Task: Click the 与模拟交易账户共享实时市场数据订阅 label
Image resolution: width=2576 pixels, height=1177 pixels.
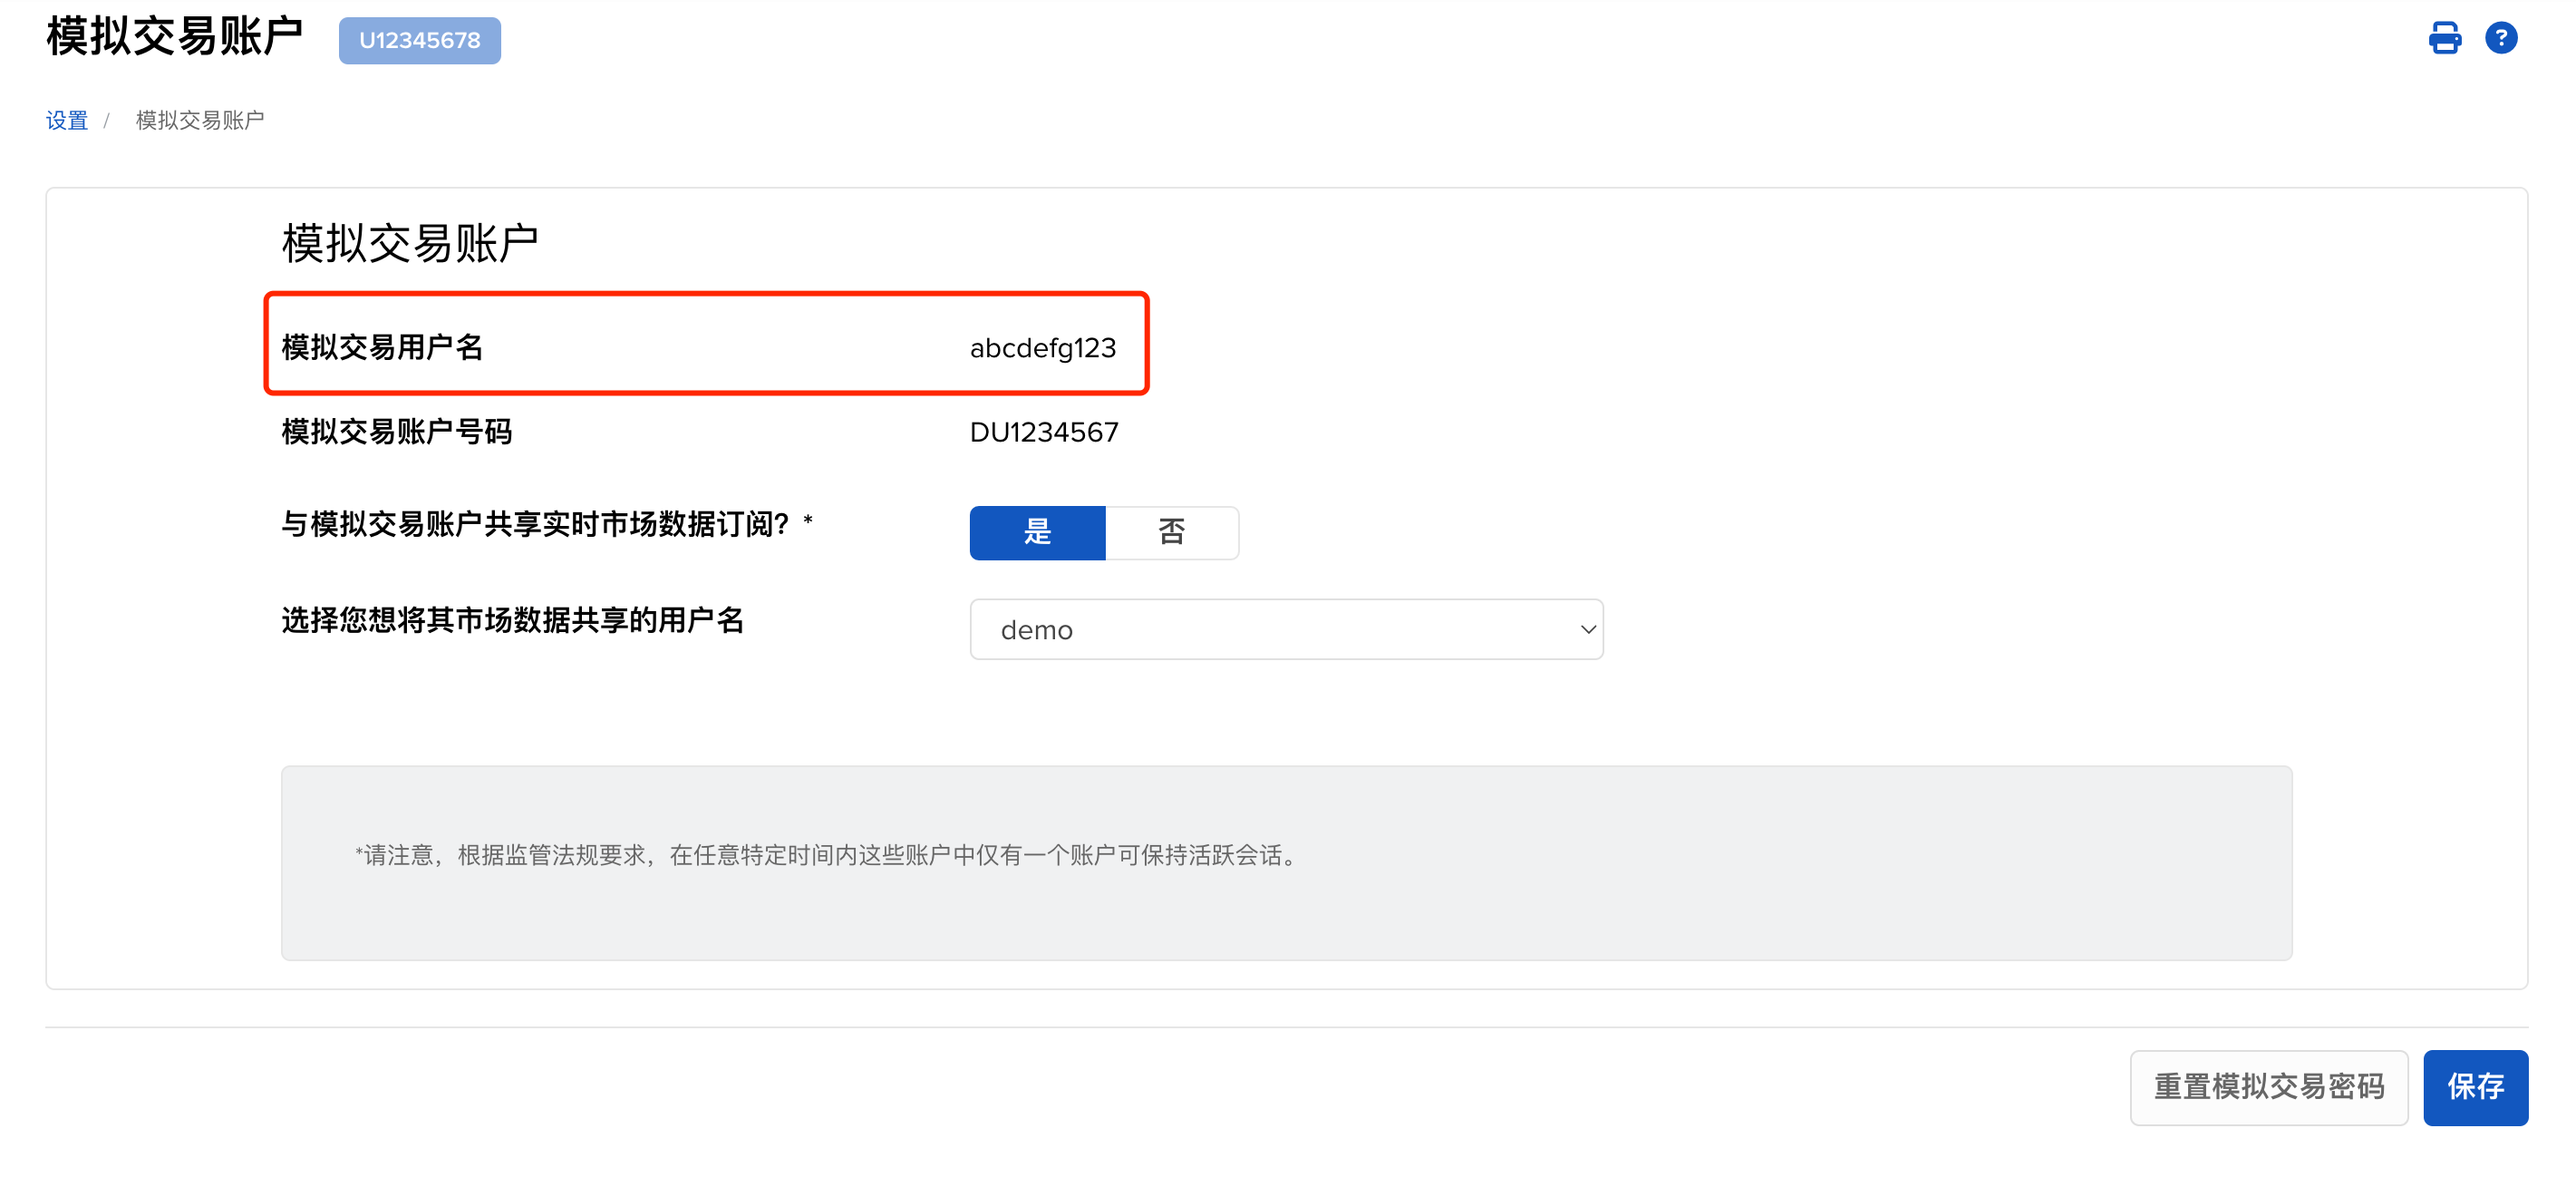Action: tap(546, 523)
